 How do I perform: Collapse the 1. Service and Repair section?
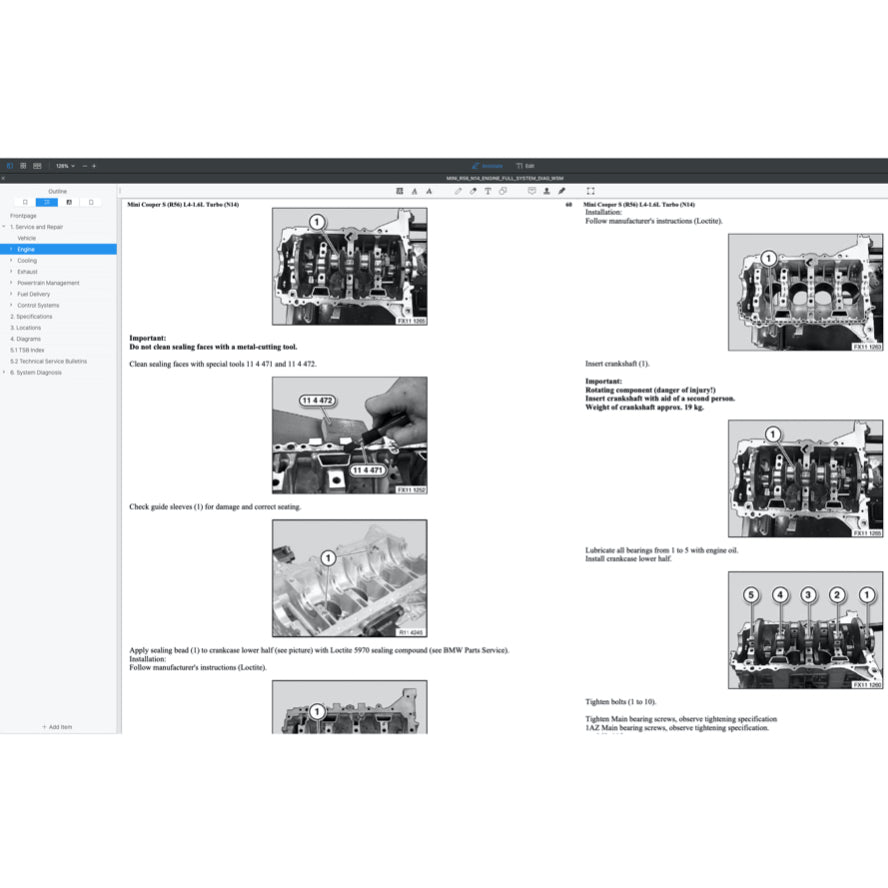[4, 227]
